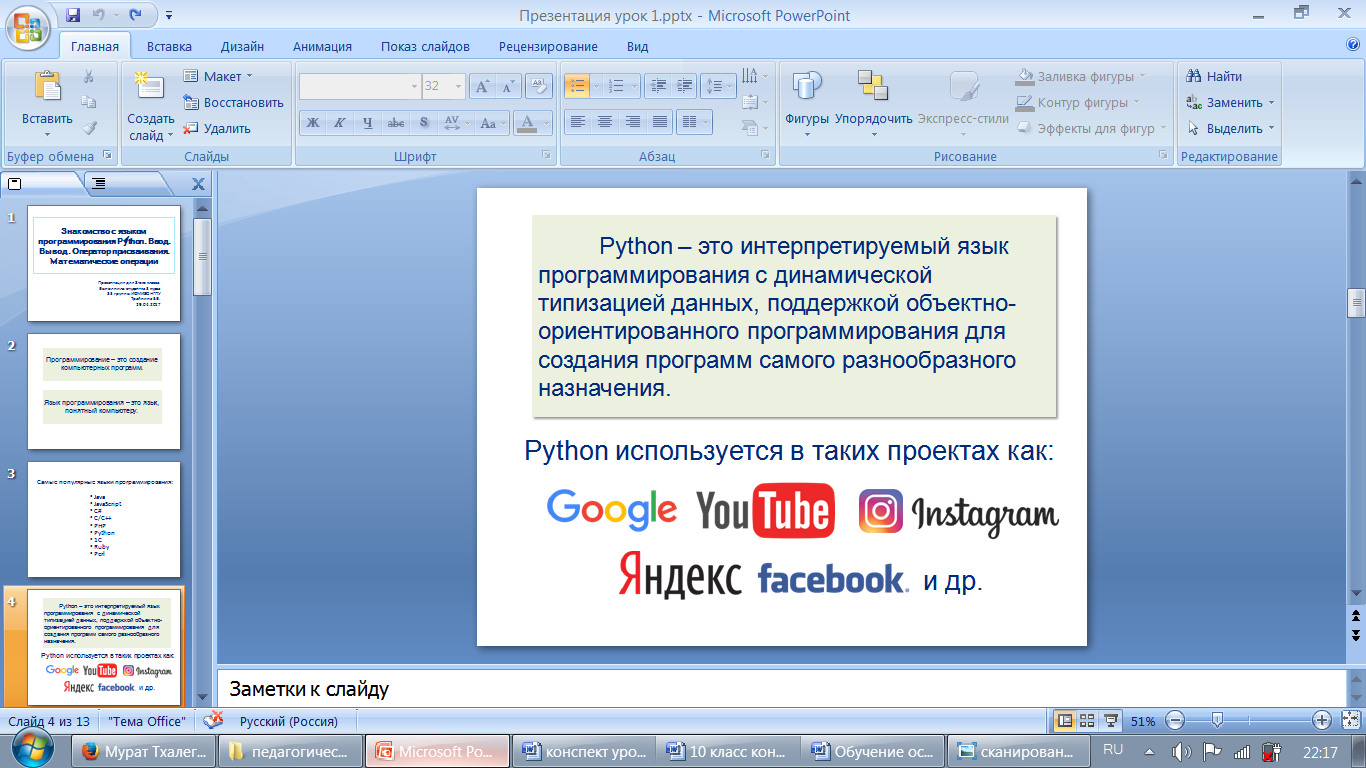Click Восстановить to reset the slide
1366x768 pixels.
(x=233, y=102)
